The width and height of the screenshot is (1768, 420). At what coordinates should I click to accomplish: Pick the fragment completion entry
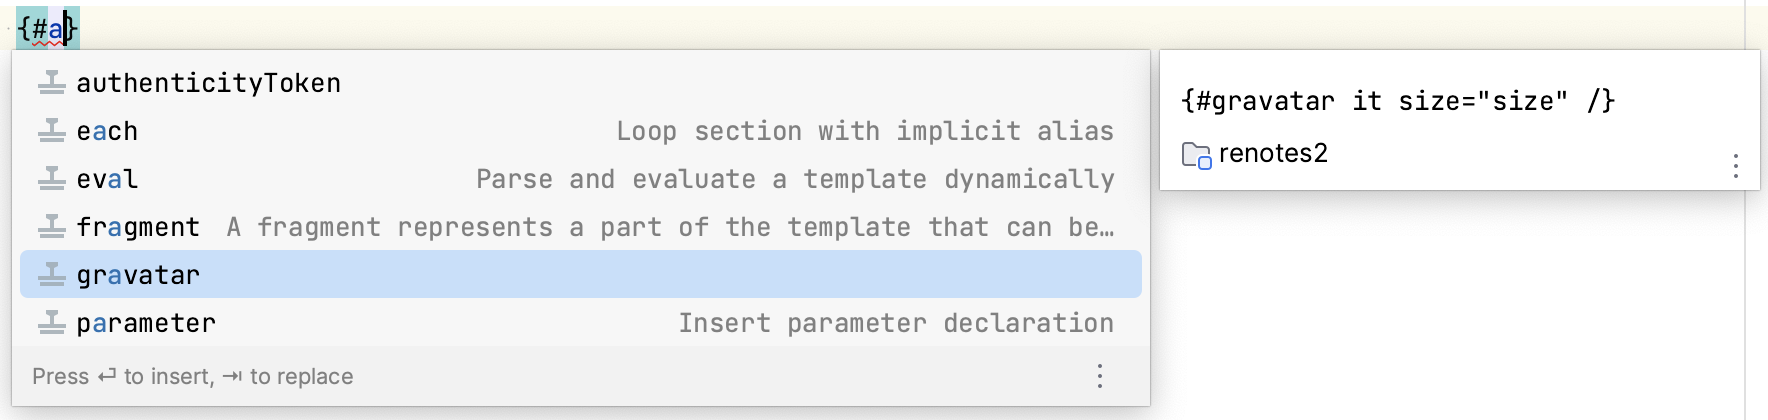click(581, 227)
